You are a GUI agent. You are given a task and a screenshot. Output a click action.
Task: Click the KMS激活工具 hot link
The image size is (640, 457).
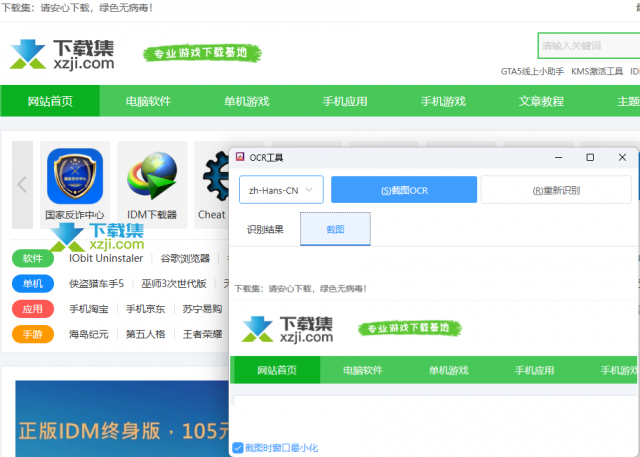[x=597, y=72]
